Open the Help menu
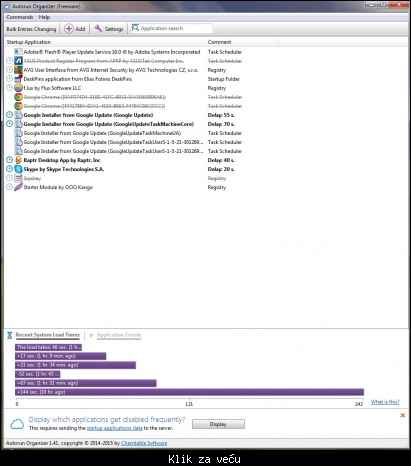This screenshot has width=411, height=466. pos(44,17)
